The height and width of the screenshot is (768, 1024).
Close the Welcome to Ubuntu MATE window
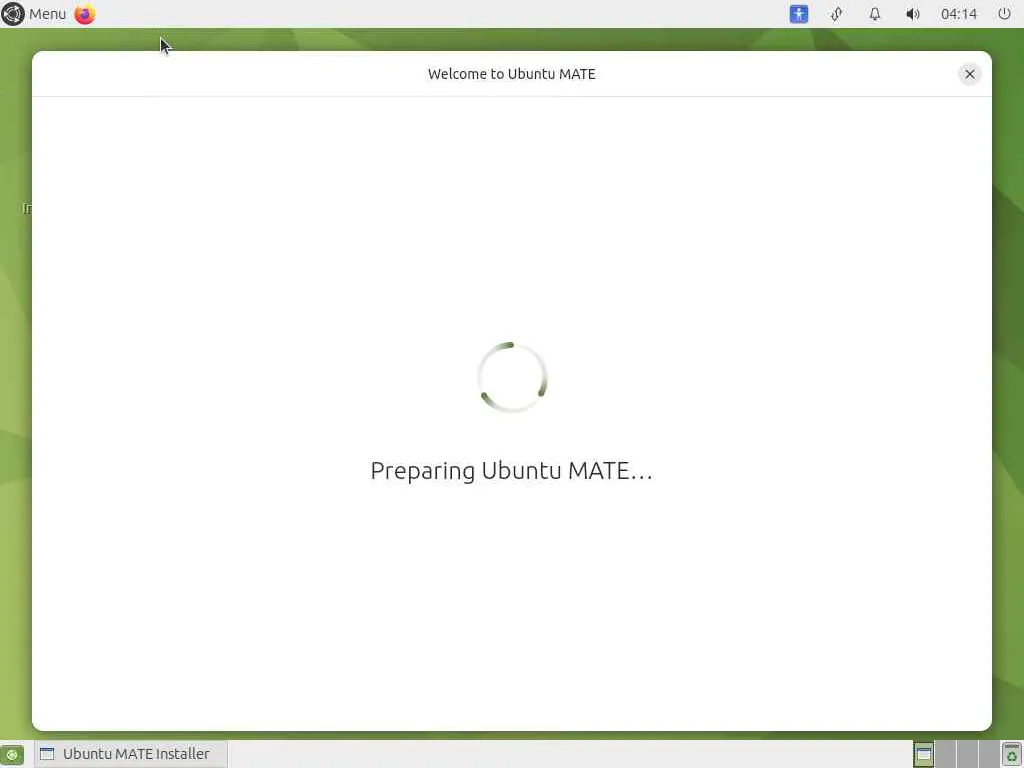pos(970,74)
